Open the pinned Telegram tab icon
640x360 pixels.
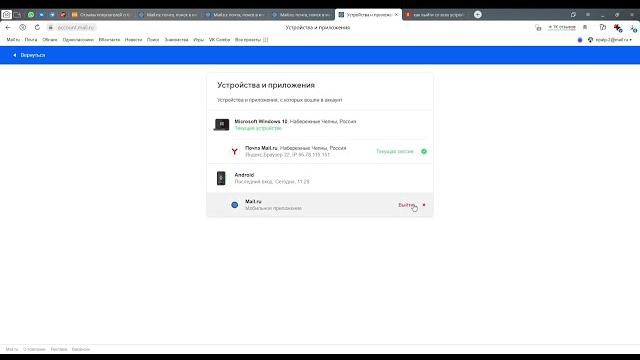(x=52, y=14)
